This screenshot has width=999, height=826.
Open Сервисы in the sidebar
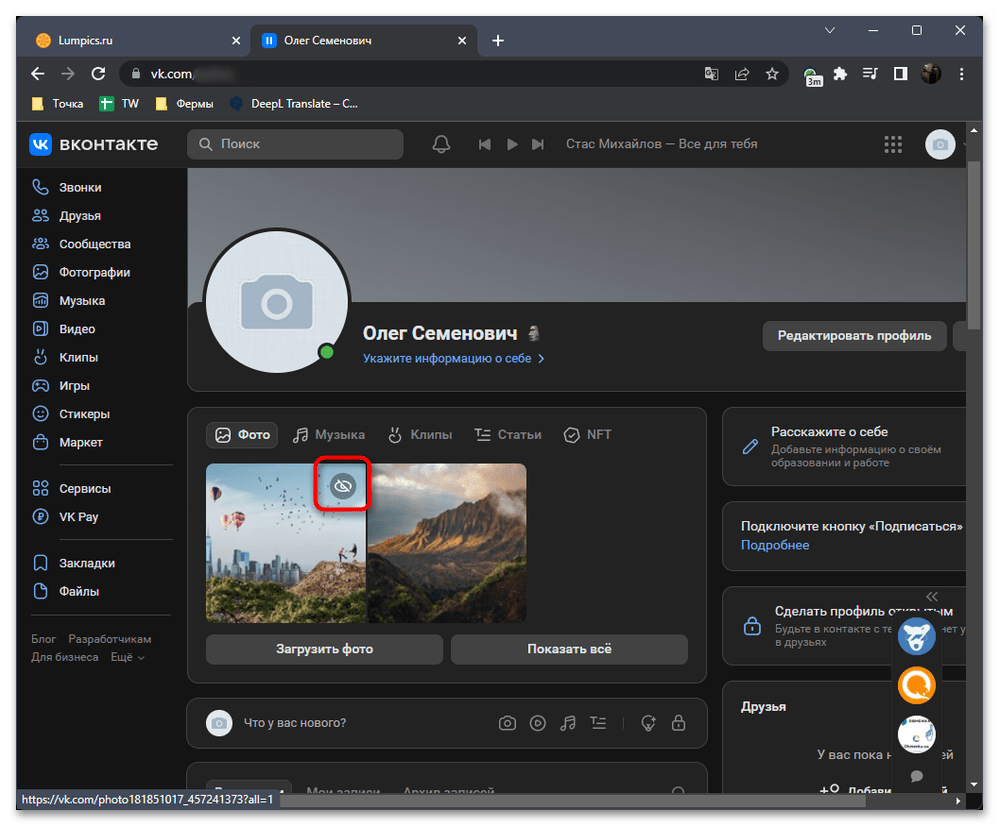click(x=71, y=489)
